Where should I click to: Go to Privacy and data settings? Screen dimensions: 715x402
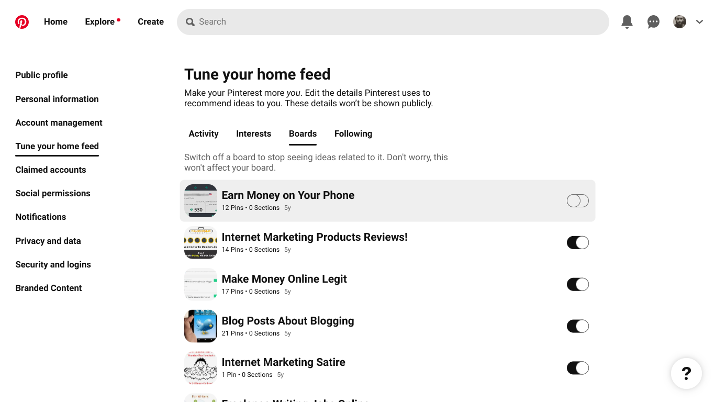48,241
